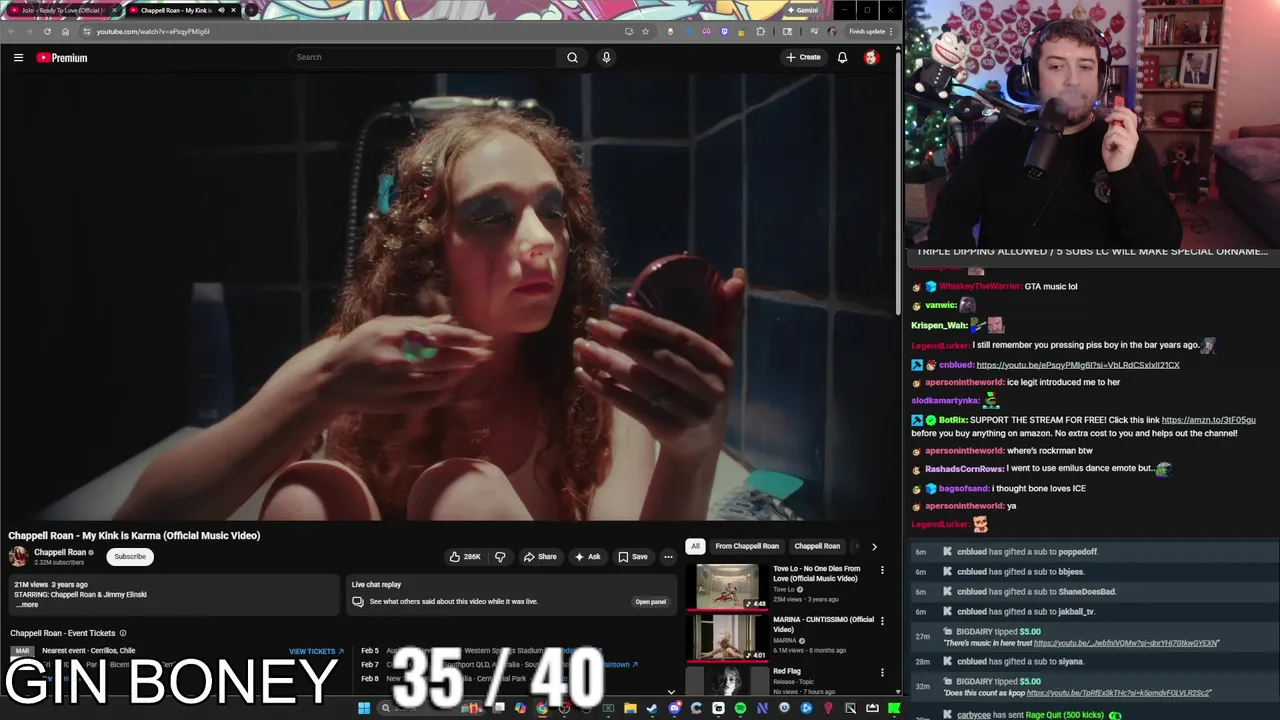Show info about Event Tickets section
This screenshot has width=1280, height=720.
[123, 633]
